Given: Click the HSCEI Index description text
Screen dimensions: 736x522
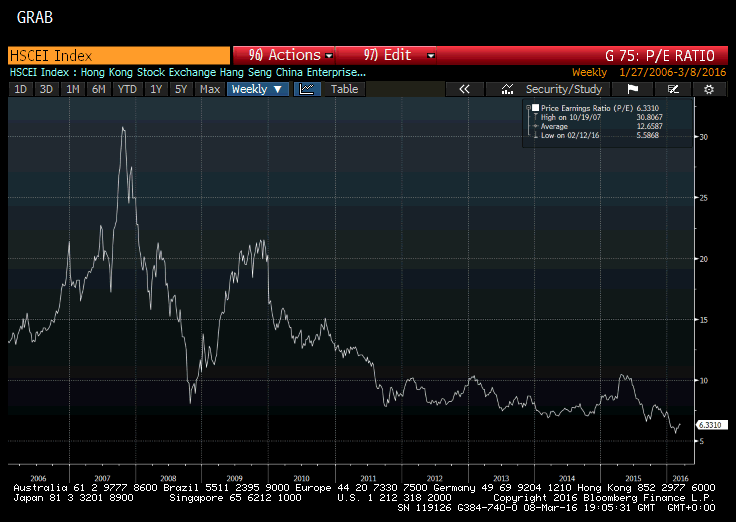Looking at the screenshot, I should 188,72.
